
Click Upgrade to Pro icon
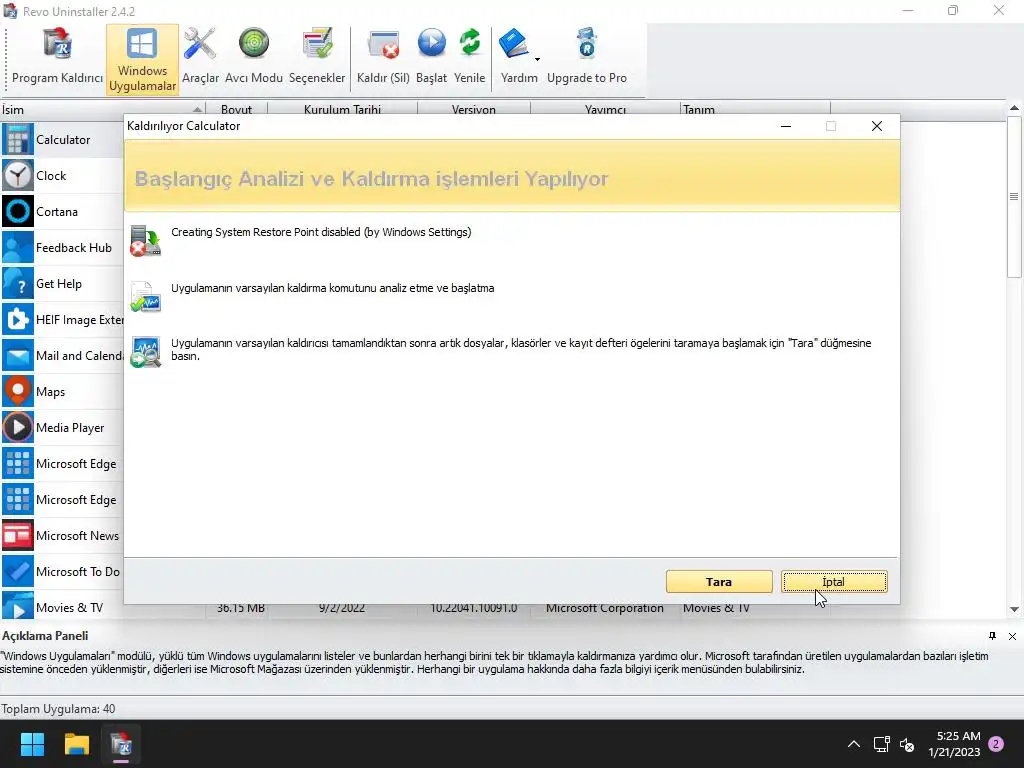[x=586, y=57]
